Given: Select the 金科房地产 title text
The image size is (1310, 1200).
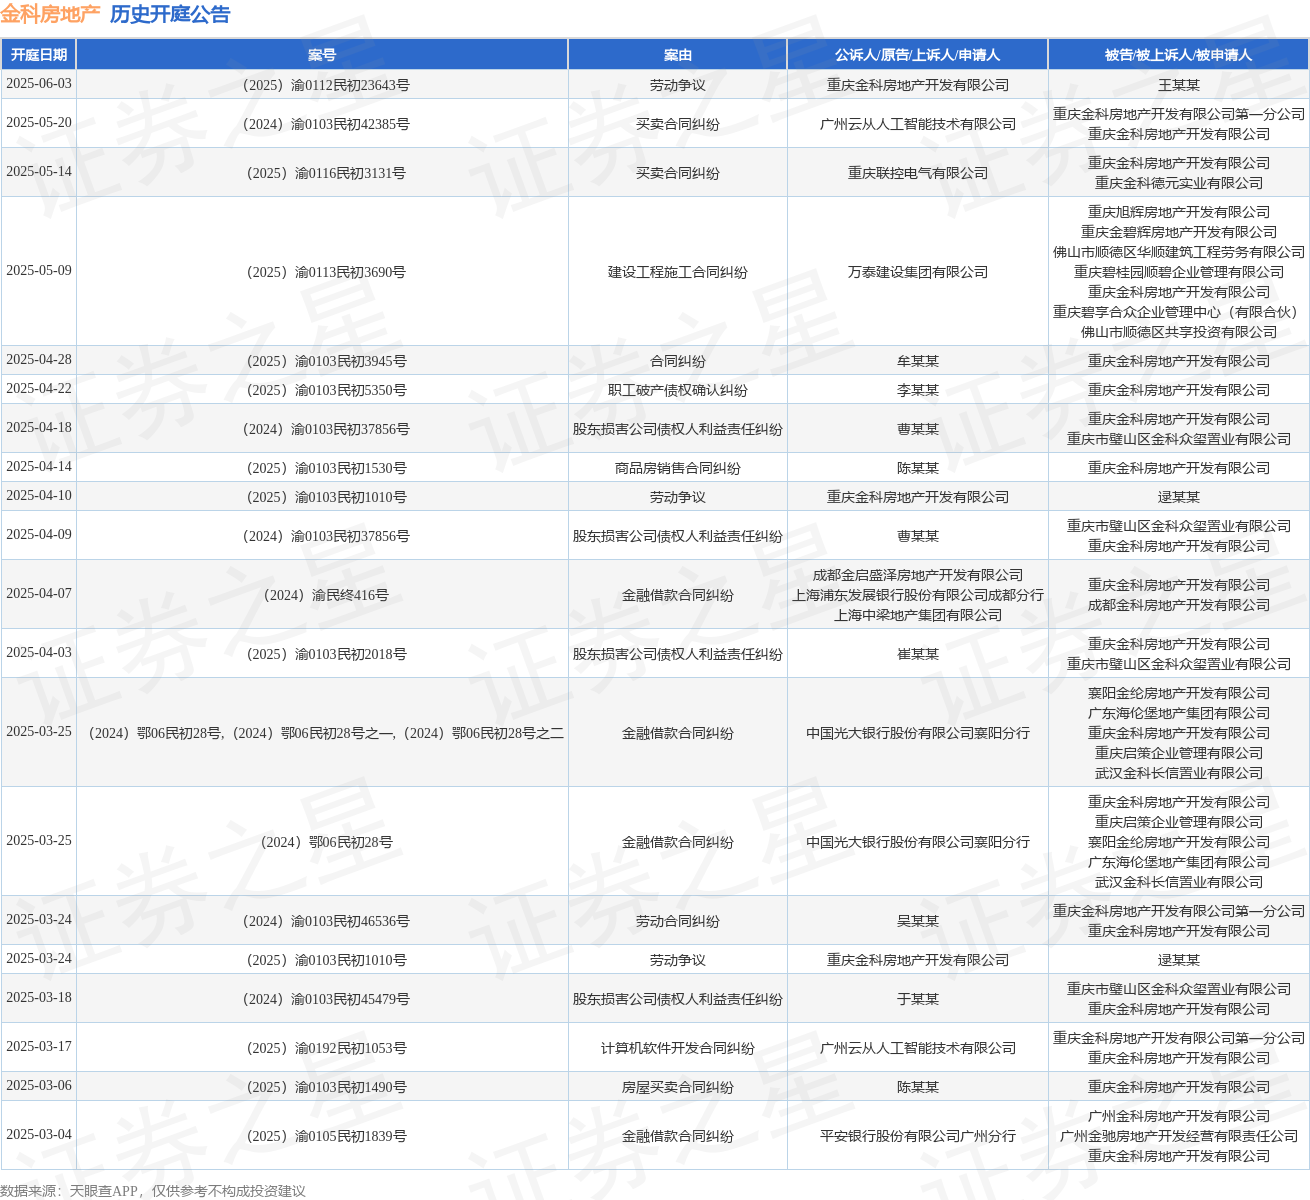Looking at the screenshot, I should 50,14.
